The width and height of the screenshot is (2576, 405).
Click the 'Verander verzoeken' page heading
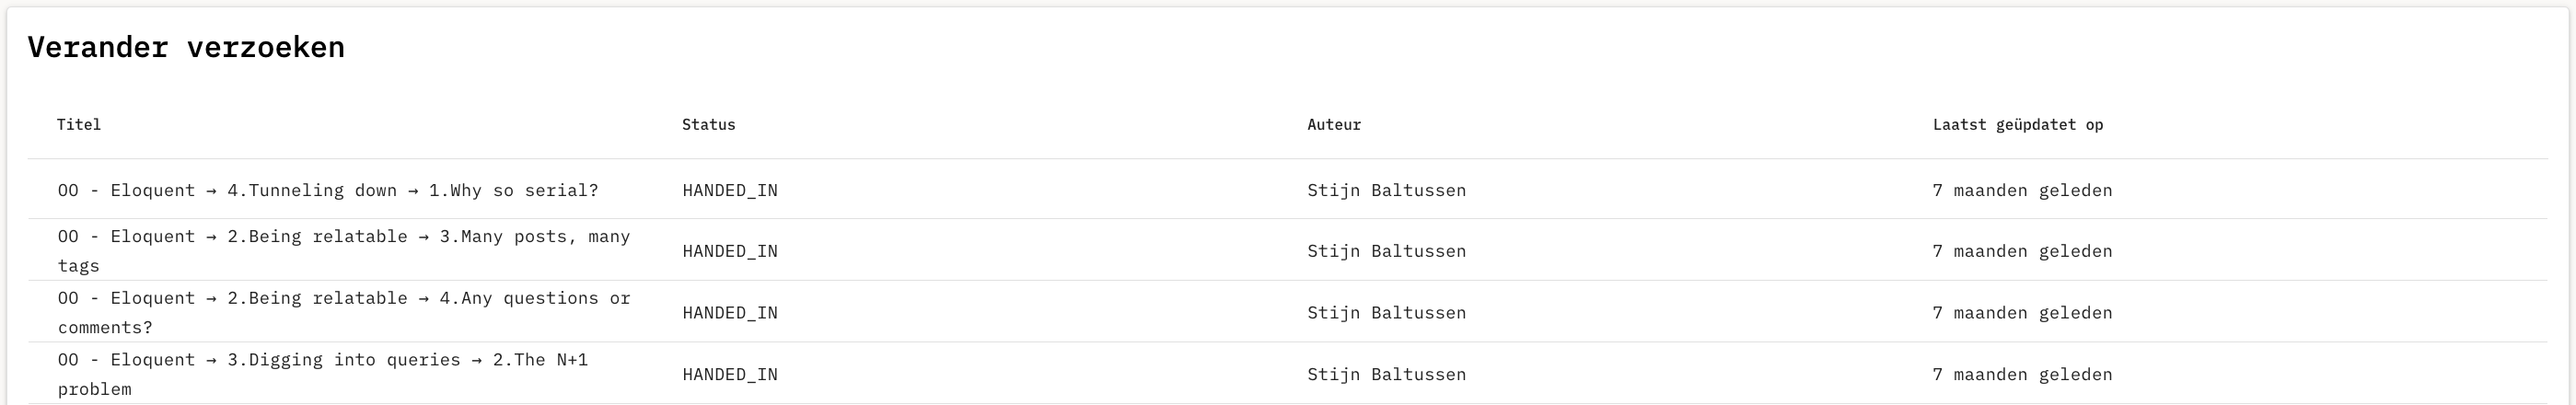tap(186, 47)
